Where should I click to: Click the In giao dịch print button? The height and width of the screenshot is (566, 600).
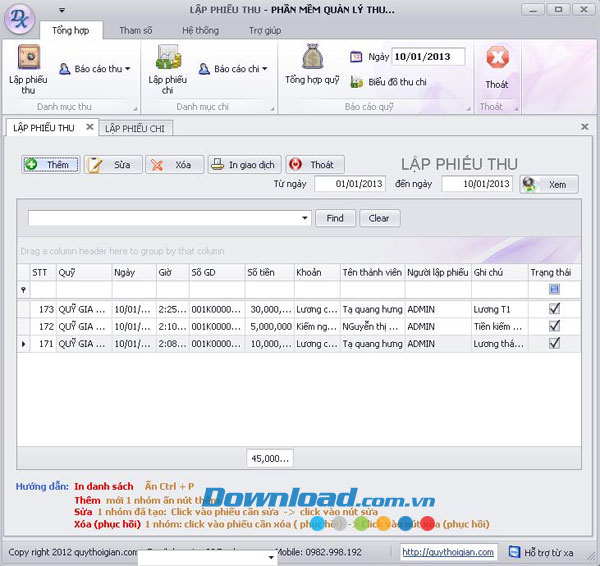pyautogui.click(x=244, y=165)
